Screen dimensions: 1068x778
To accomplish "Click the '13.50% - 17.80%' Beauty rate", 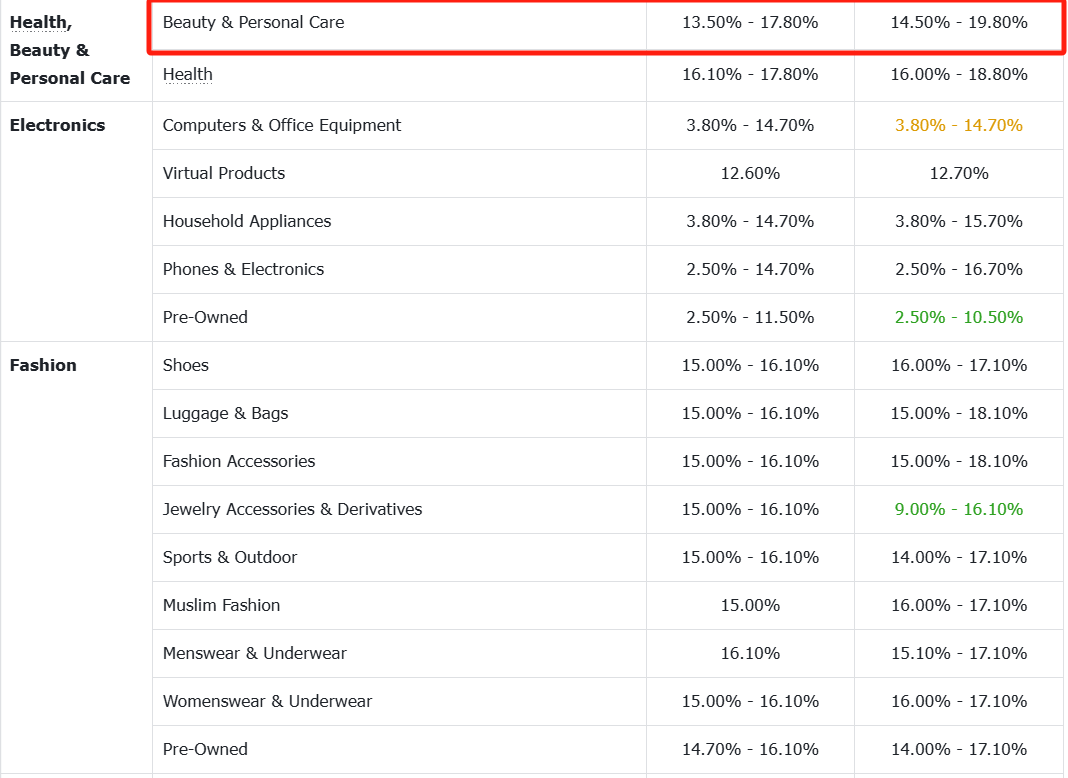I will point(750,22).
